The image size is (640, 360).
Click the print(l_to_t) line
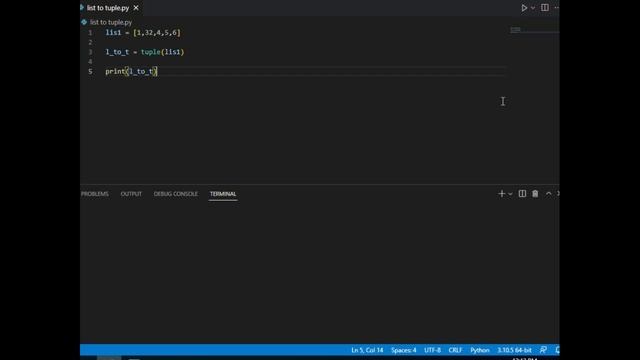coord(131,71)
